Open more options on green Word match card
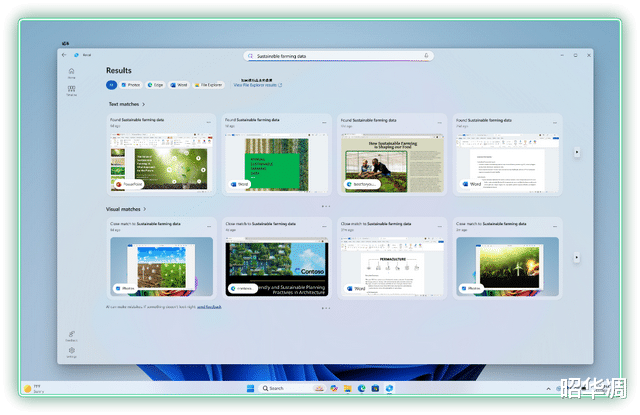 324,122
